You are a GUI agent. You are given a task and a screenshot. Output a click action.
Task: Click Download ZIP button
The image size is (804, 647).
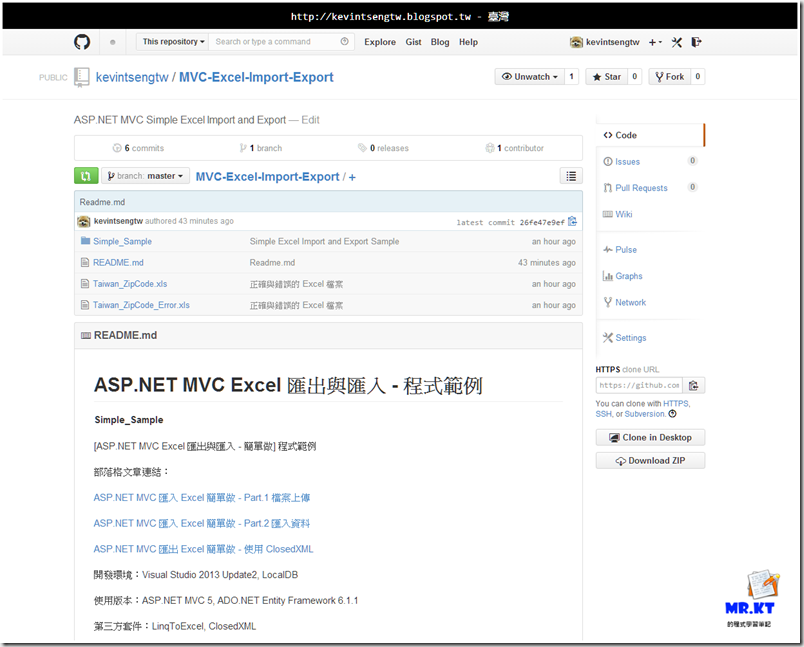tap(650, 460)
